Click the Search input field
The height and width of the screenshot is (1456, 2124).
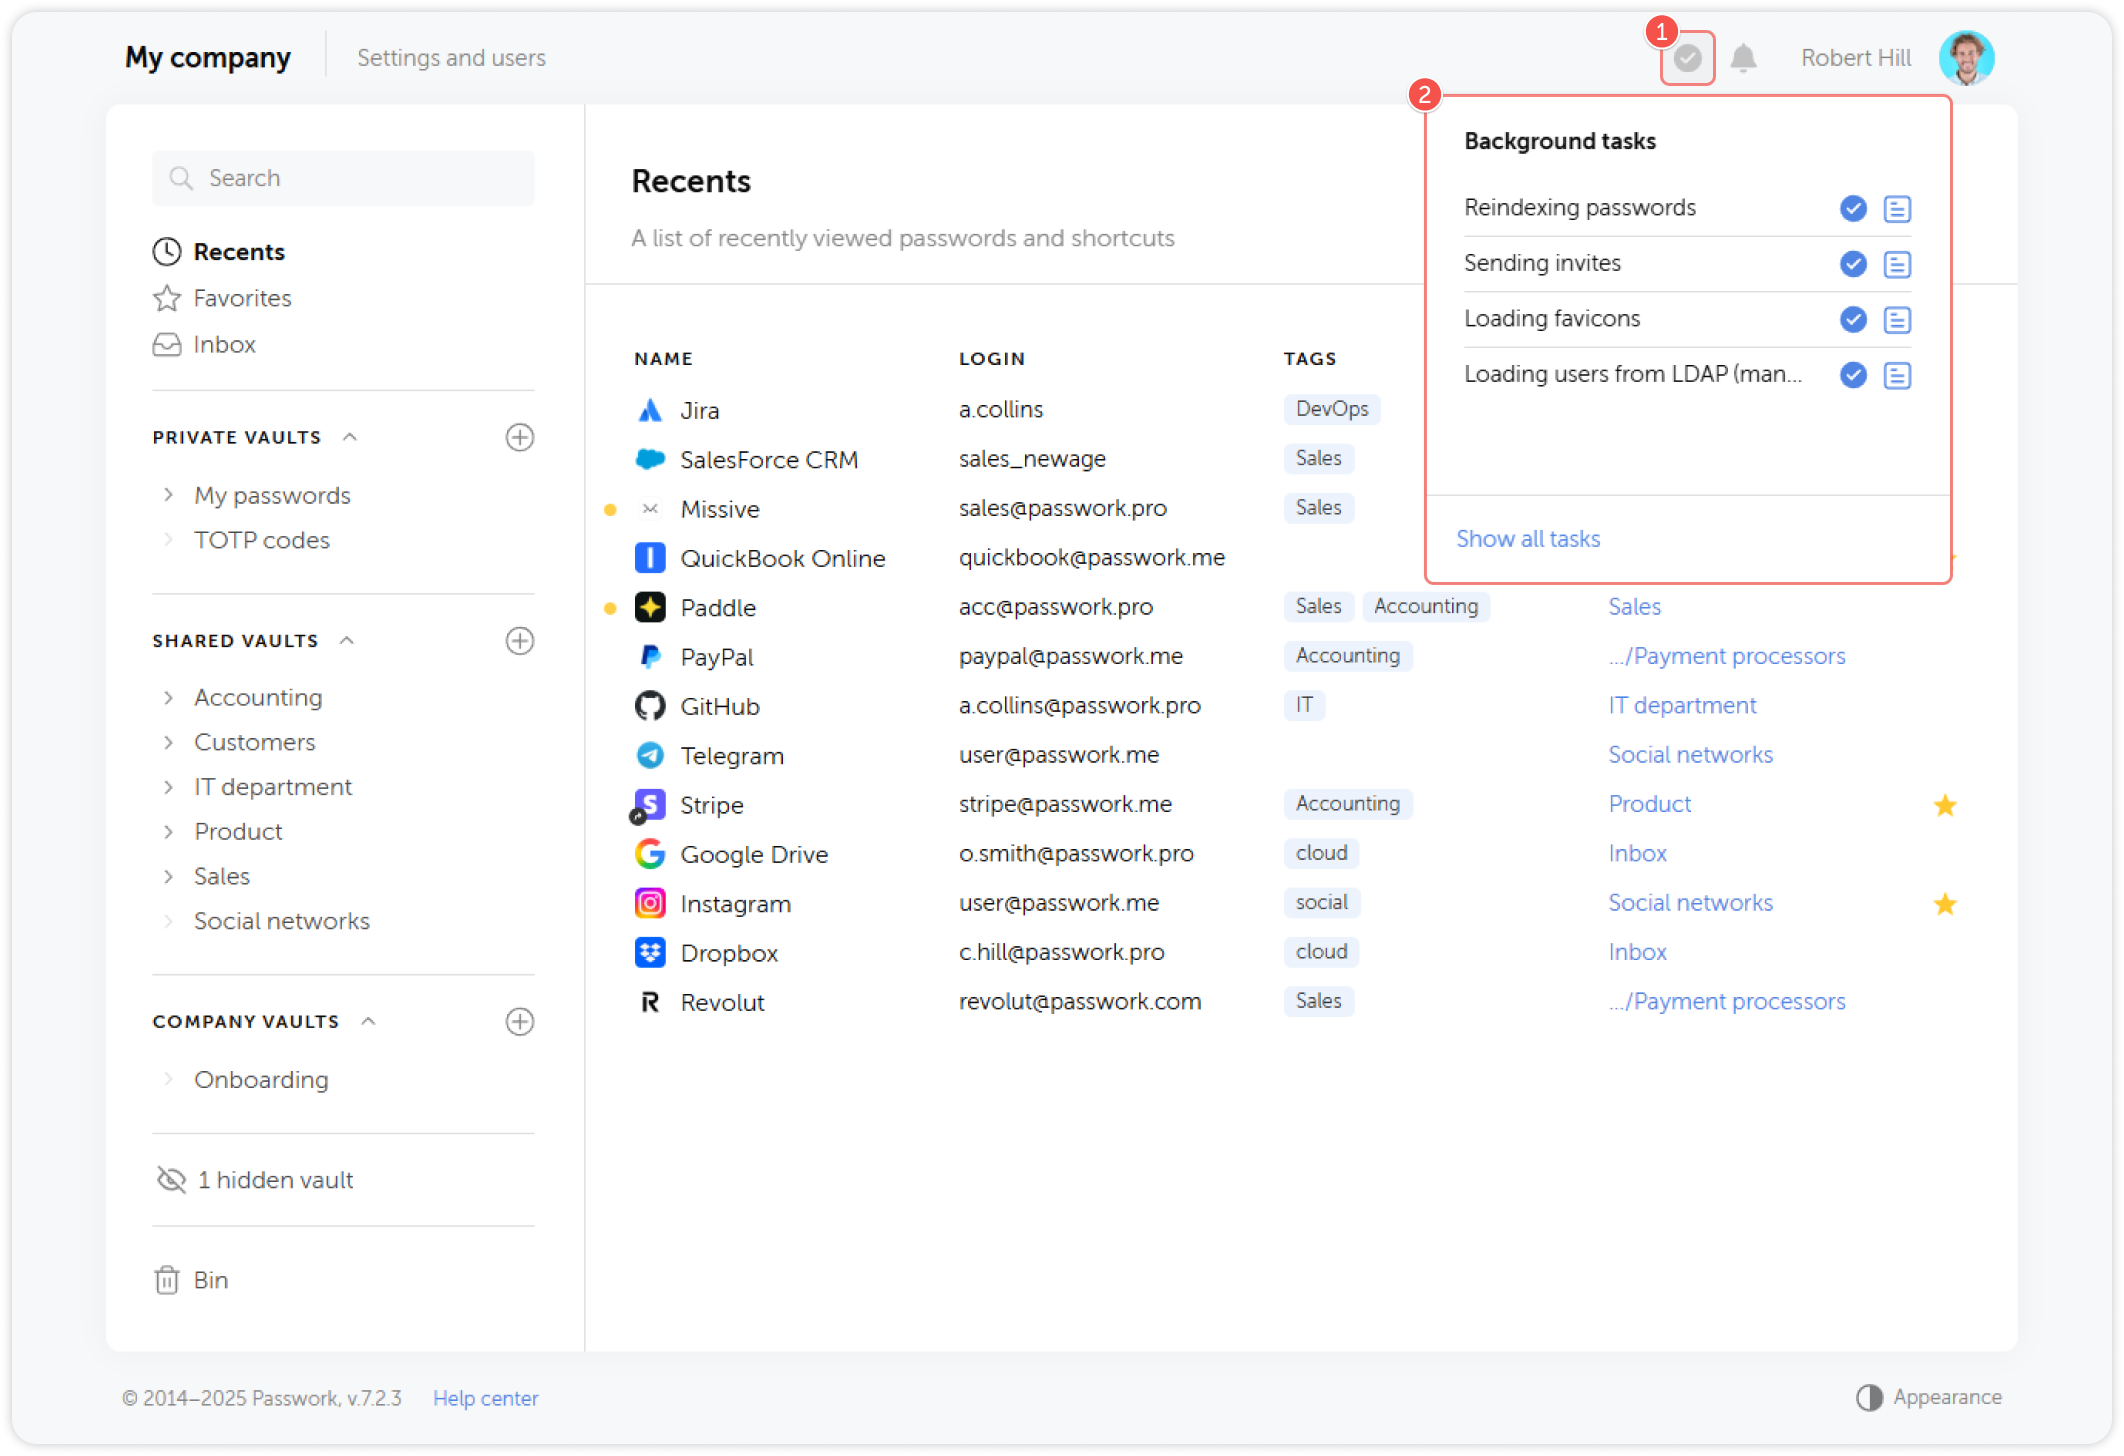343,178
